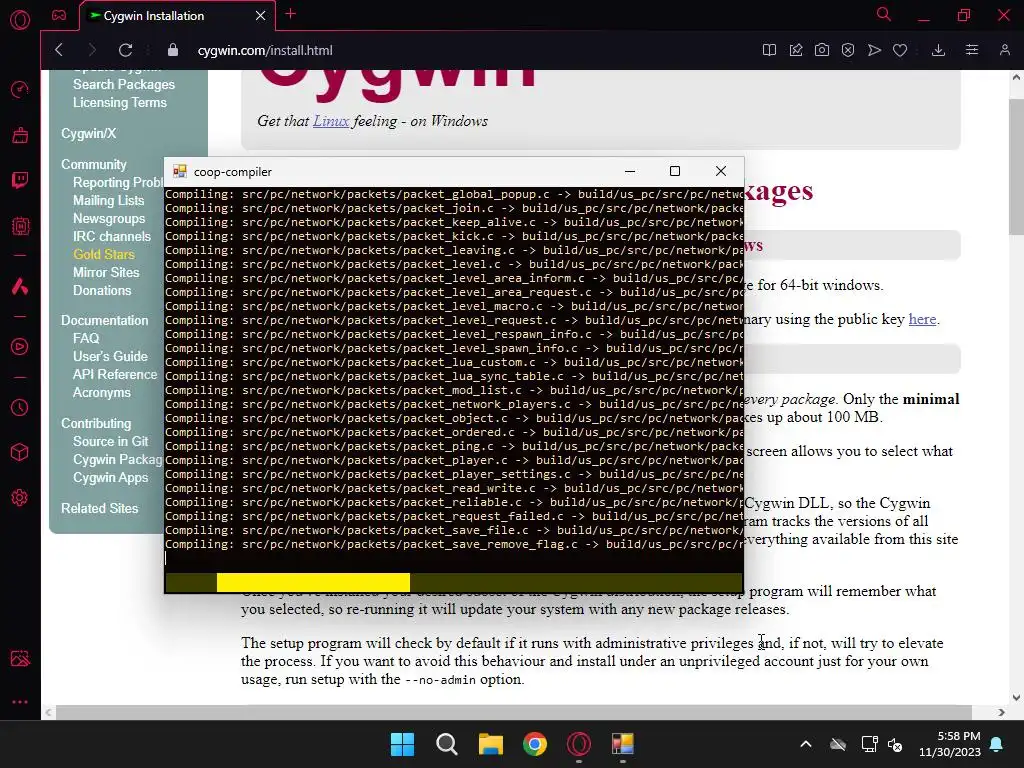Open Player icon in sidebar
This screenshot has height=768, width=1024.
coord(20,346)
